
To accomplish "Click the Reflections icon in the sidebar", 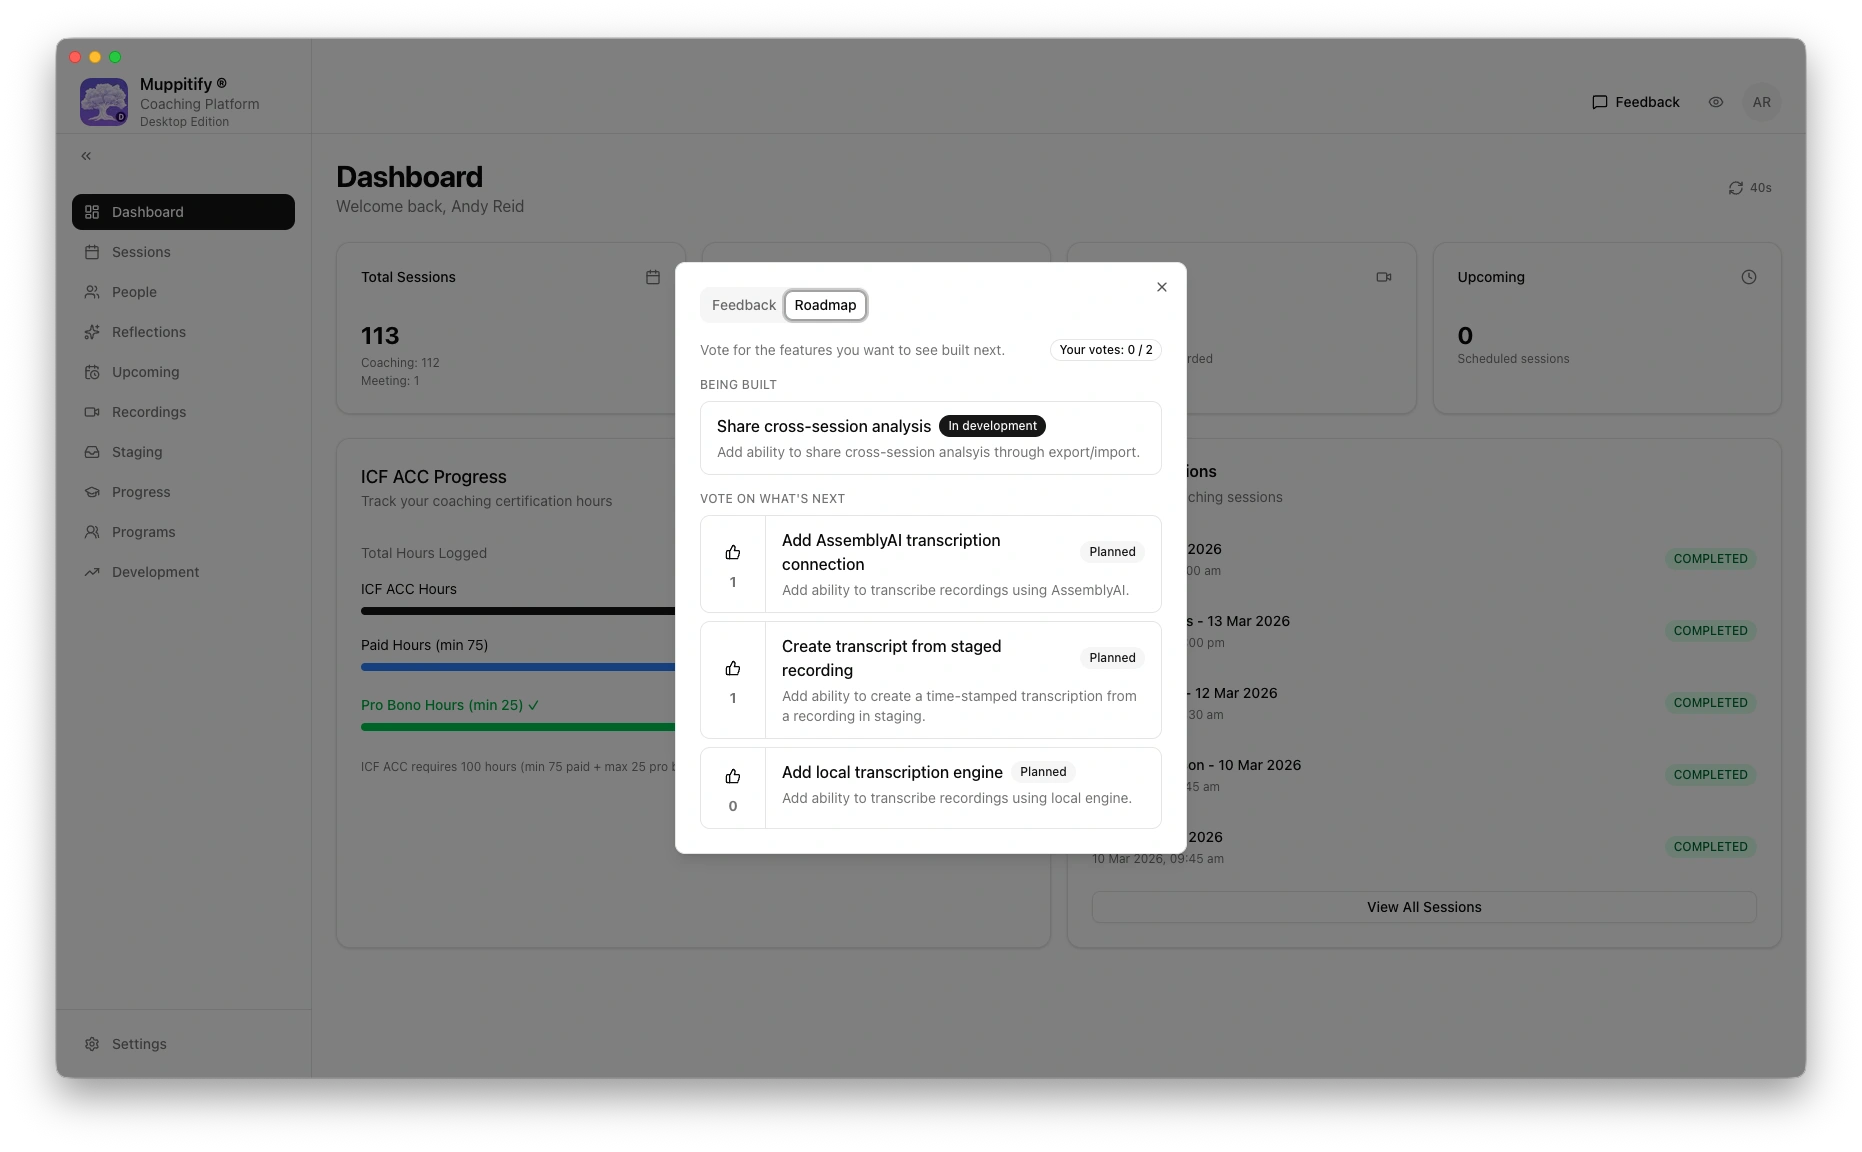I will click(x=92, y=332).
